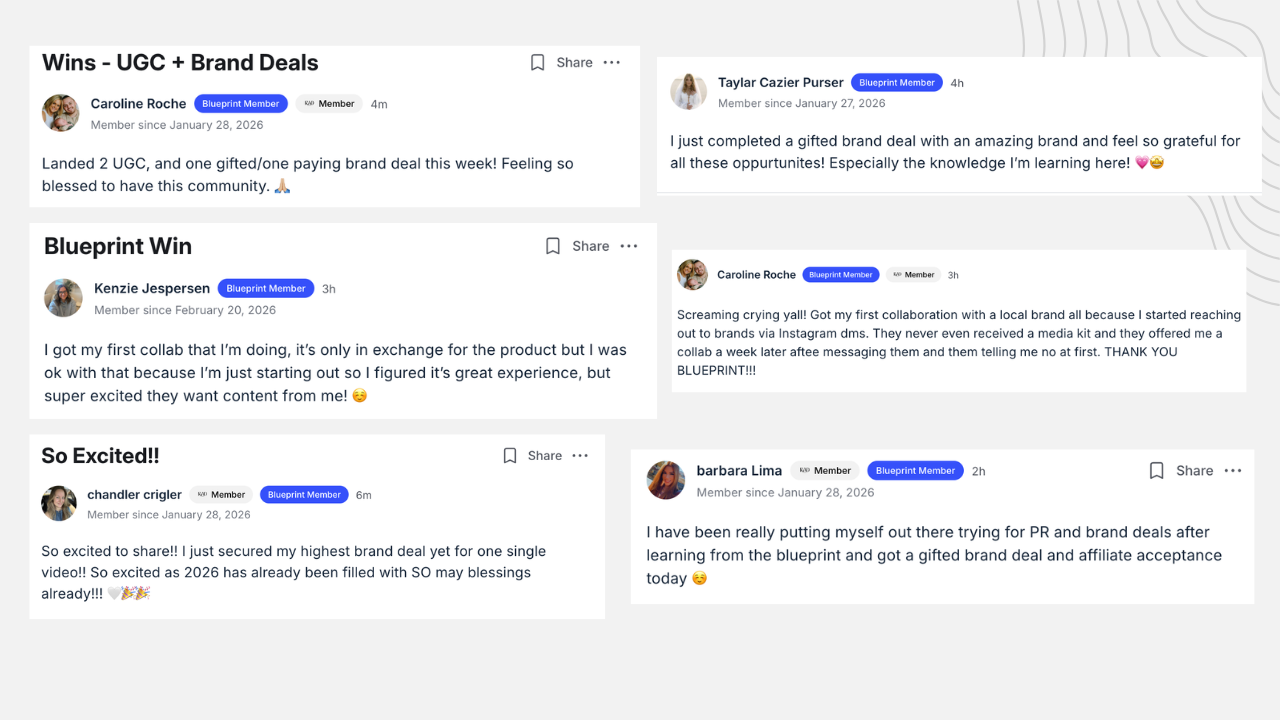This screenshot has width=1280, height=720.
Task: Open three-dot menu on Blueprint Win post
Action: (629, 246)
